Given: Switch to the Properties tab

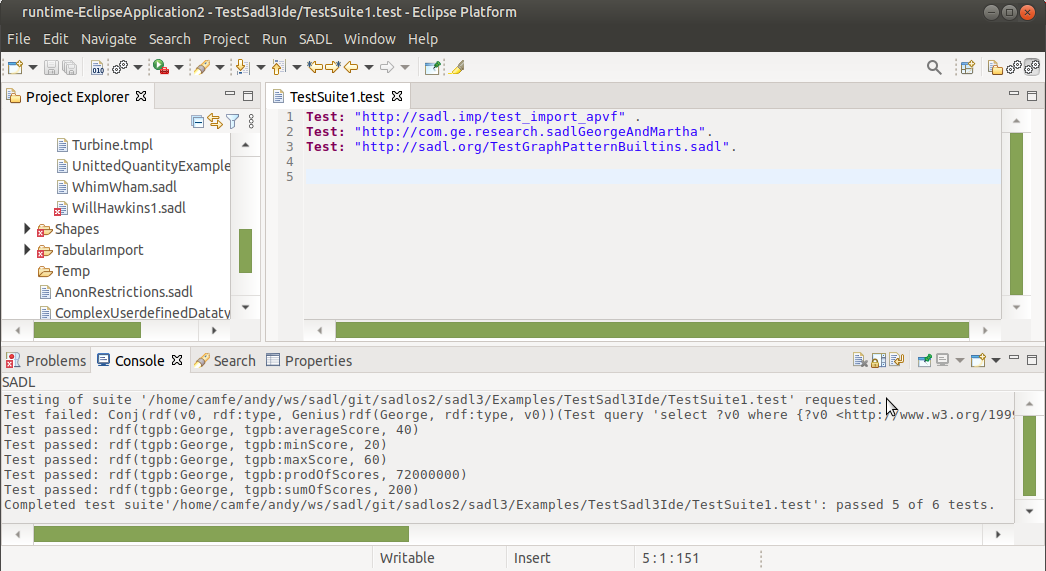Looking at the screenshot, I should tap(309, 361).
